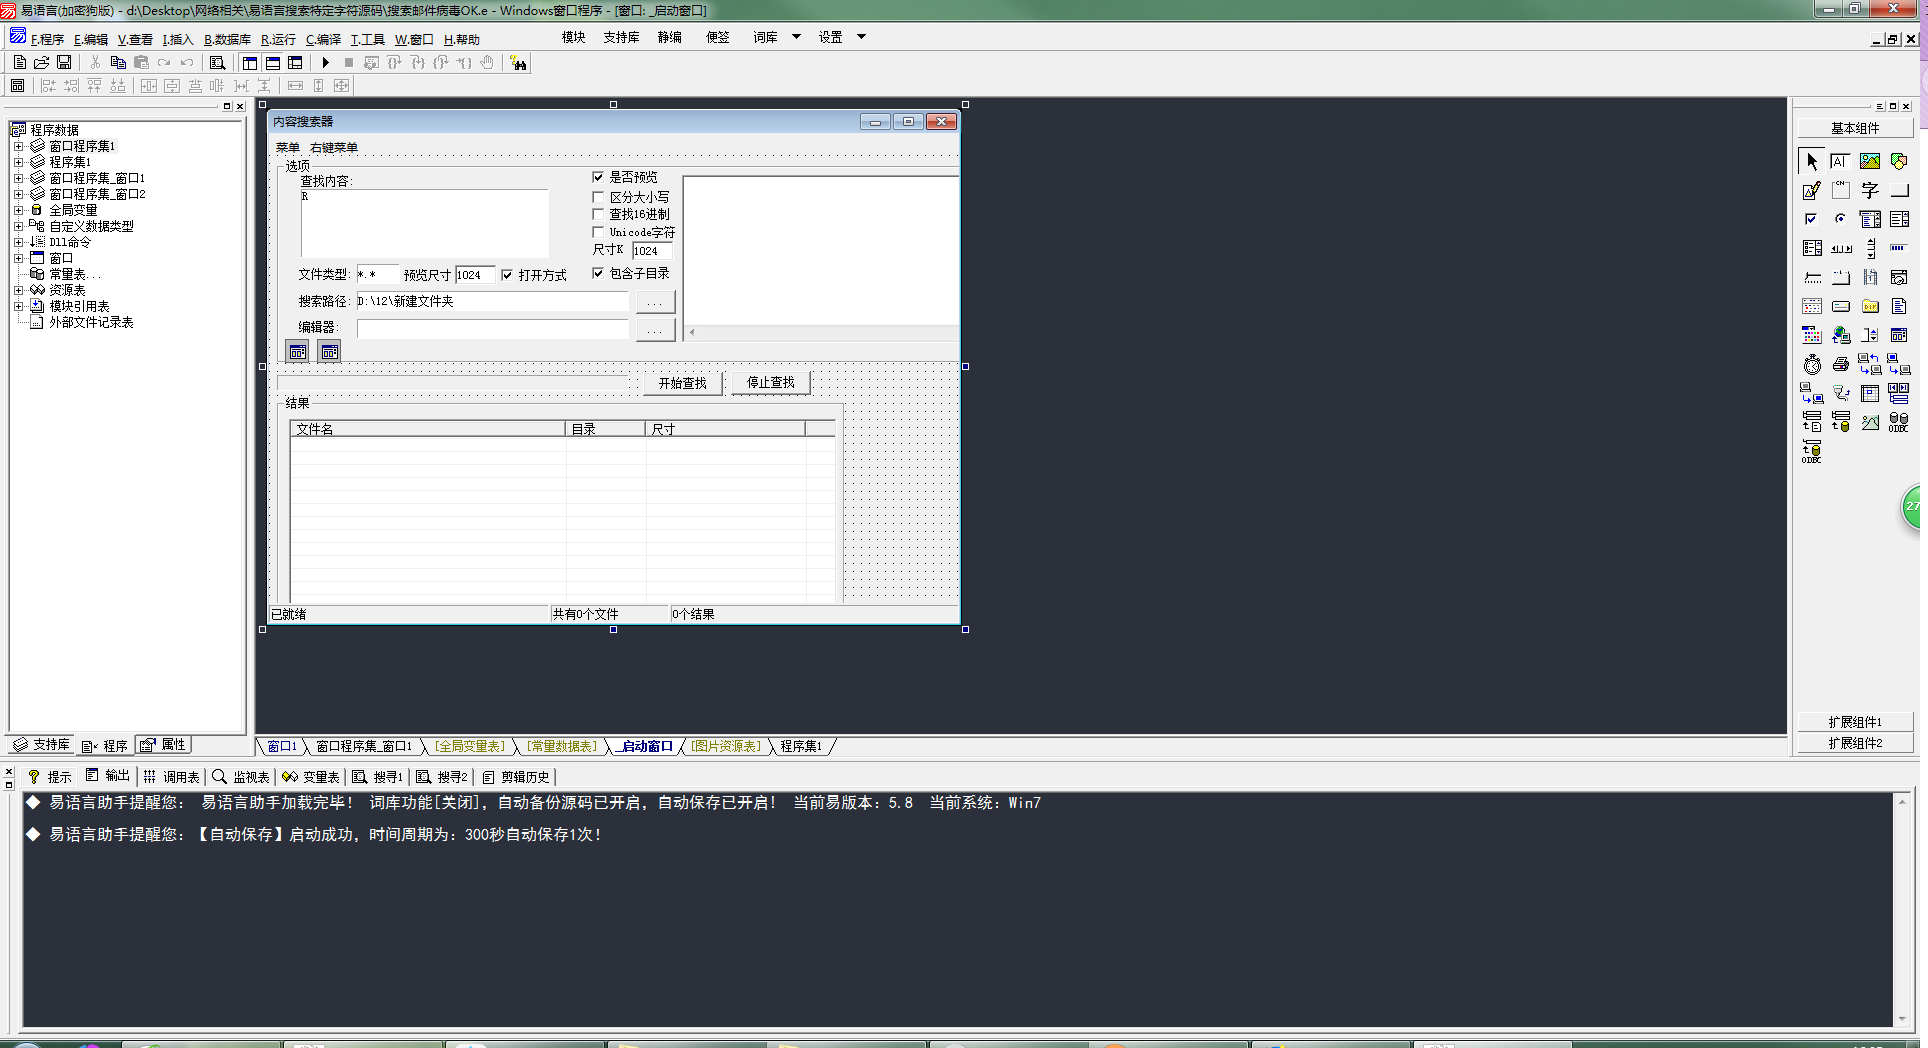Expand the 程序集1 tree node
Image resolution: width=1928 pixels, height=1048 pixels.
point(18,162)
